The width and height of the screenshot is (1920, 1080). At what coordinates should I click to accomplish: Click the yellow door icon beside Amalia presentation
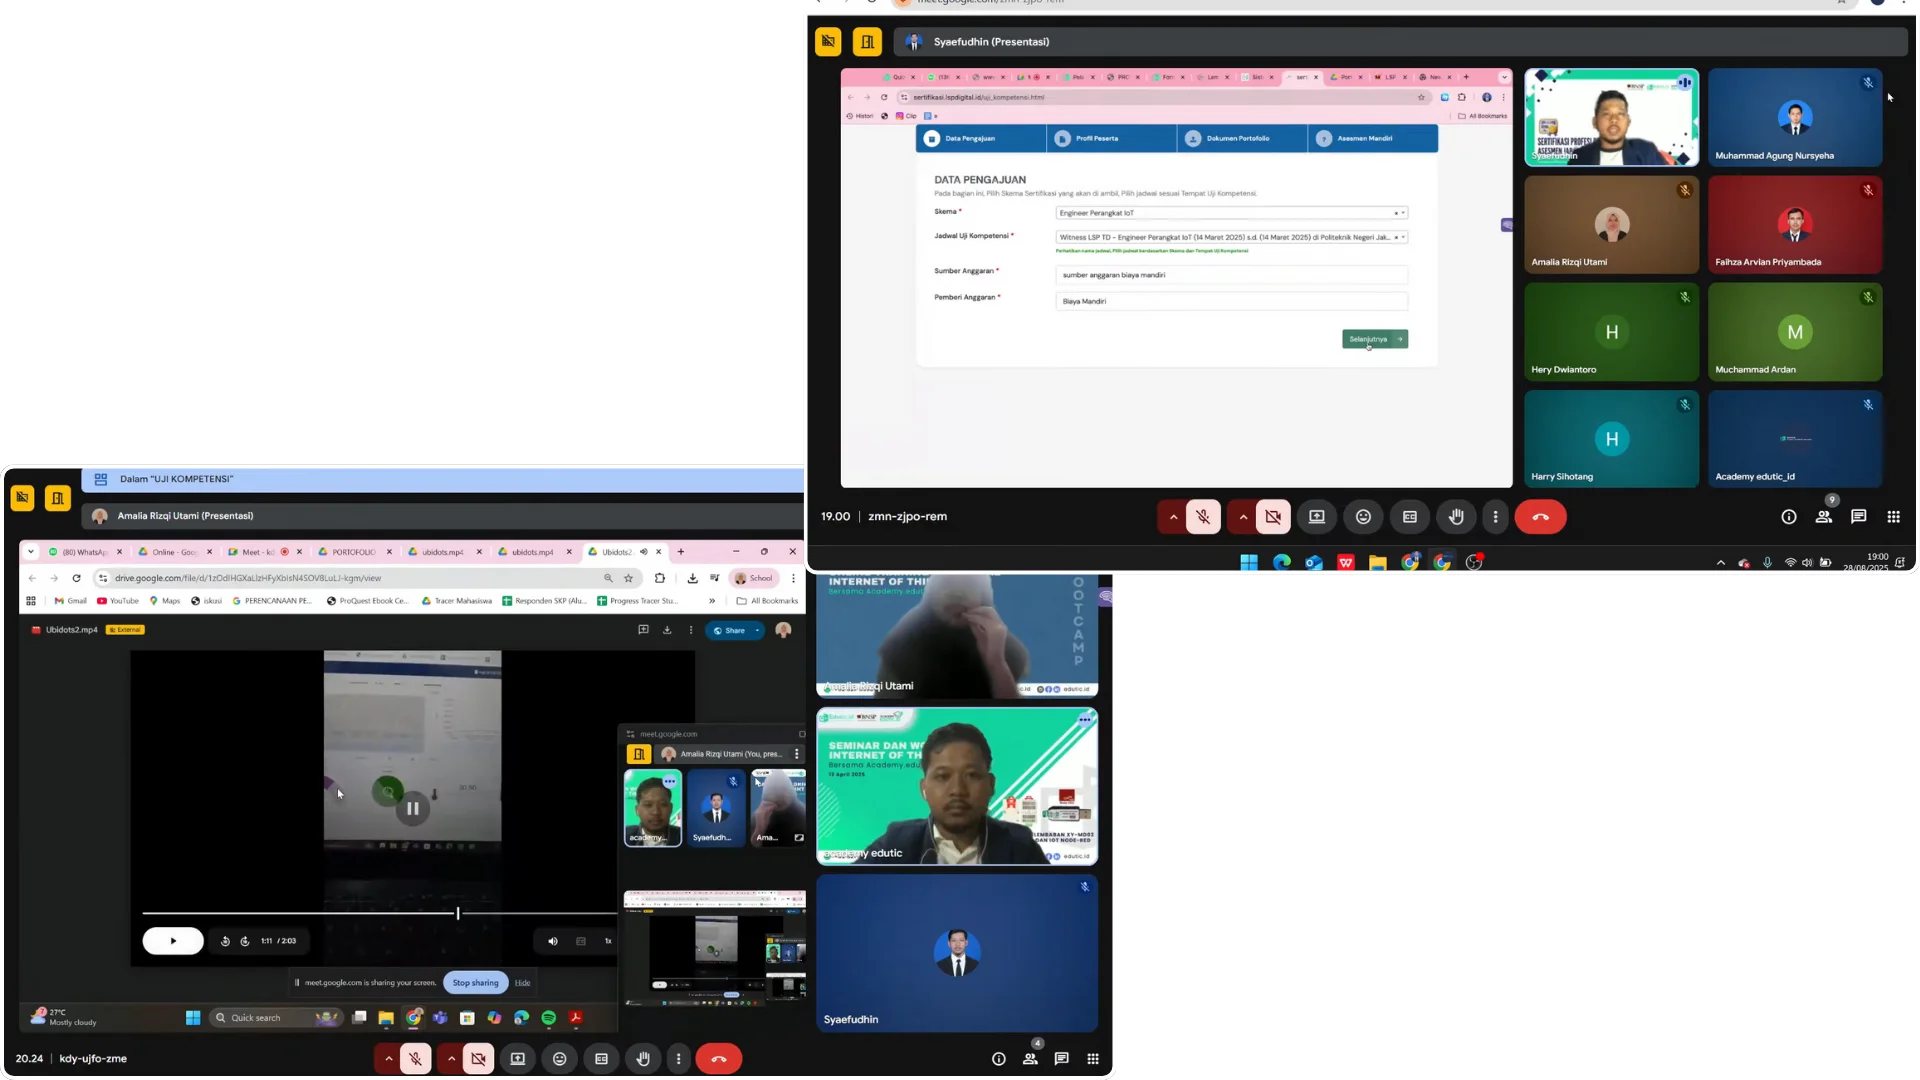point(58,497)
